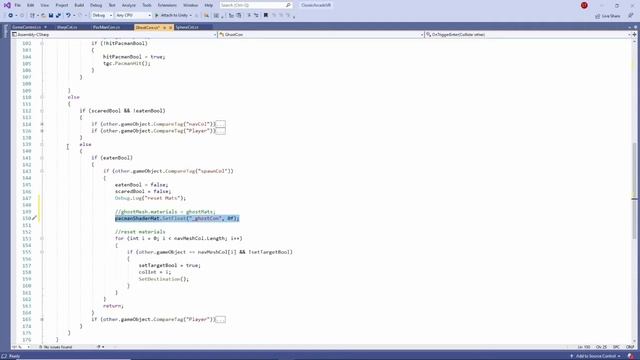640x360 pixels.
Task: Open the File menu
Action: tap(18, 5)
